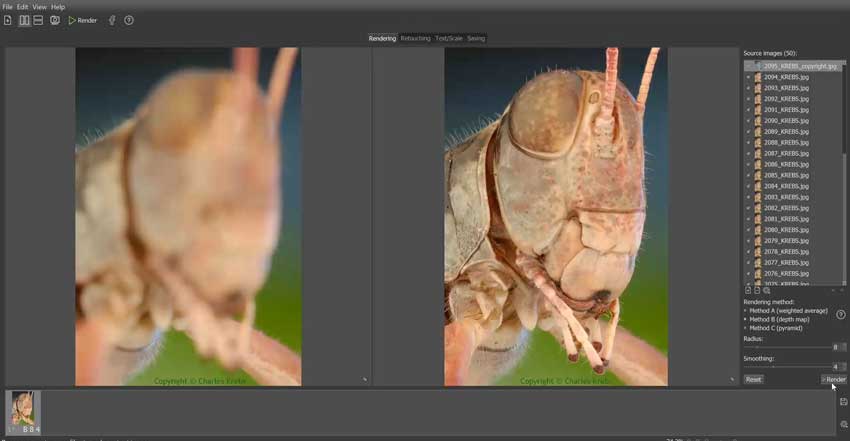Toggle checkbox for 2084_KREBS.jpg
The image size is (850, 441).
pos(749,186)
